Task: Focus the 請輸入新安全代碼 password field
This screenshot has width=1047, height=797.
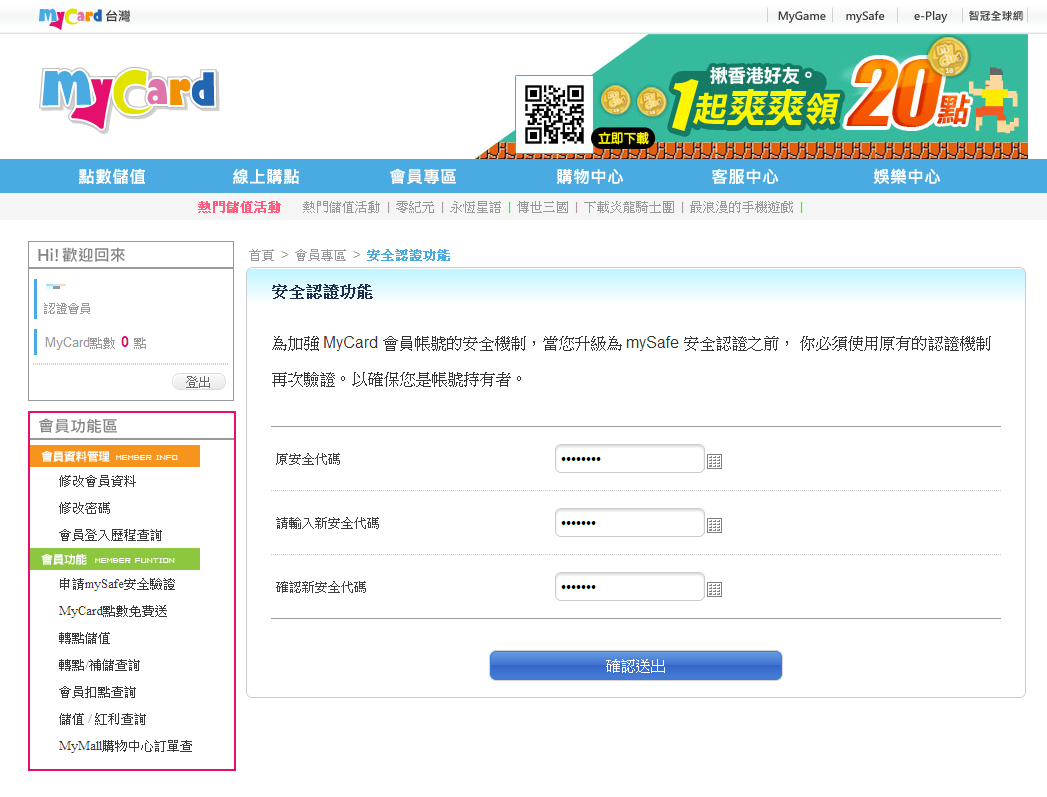Action: [x=630, y=523]
